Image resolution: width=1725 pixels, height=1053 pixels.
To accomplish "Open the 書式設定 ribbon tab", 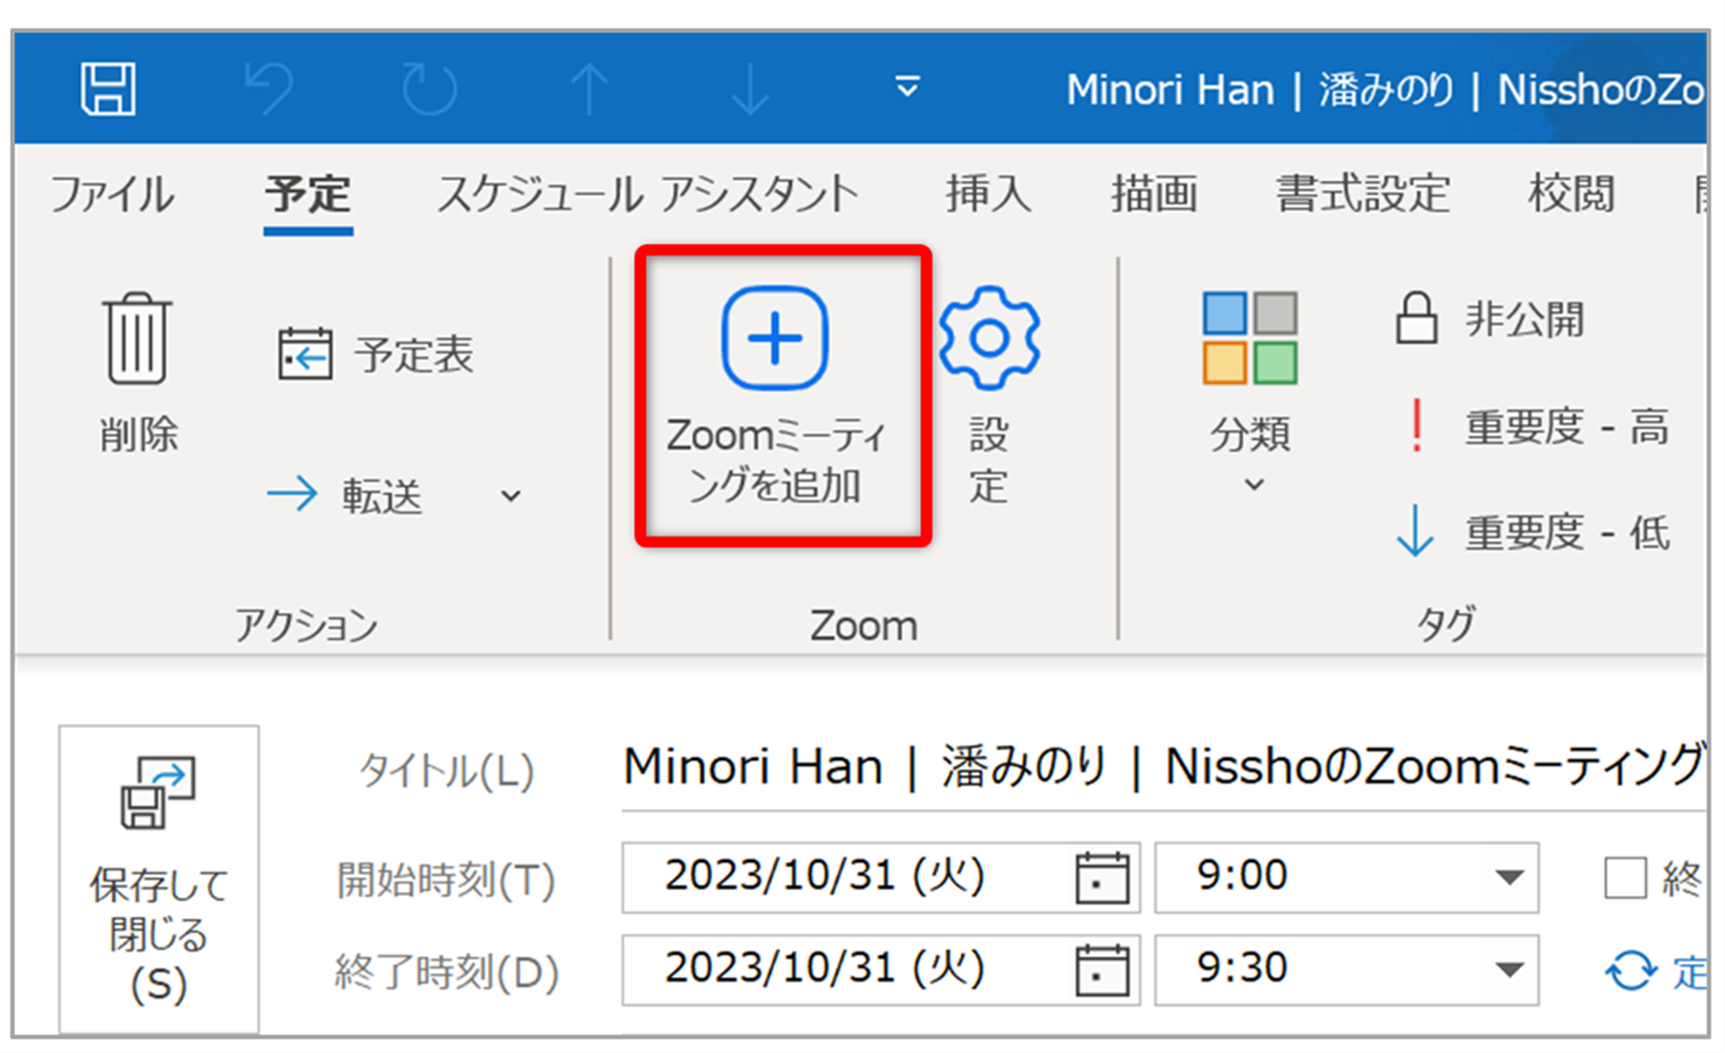I will pyautogui.click(x=1362, y=193).
